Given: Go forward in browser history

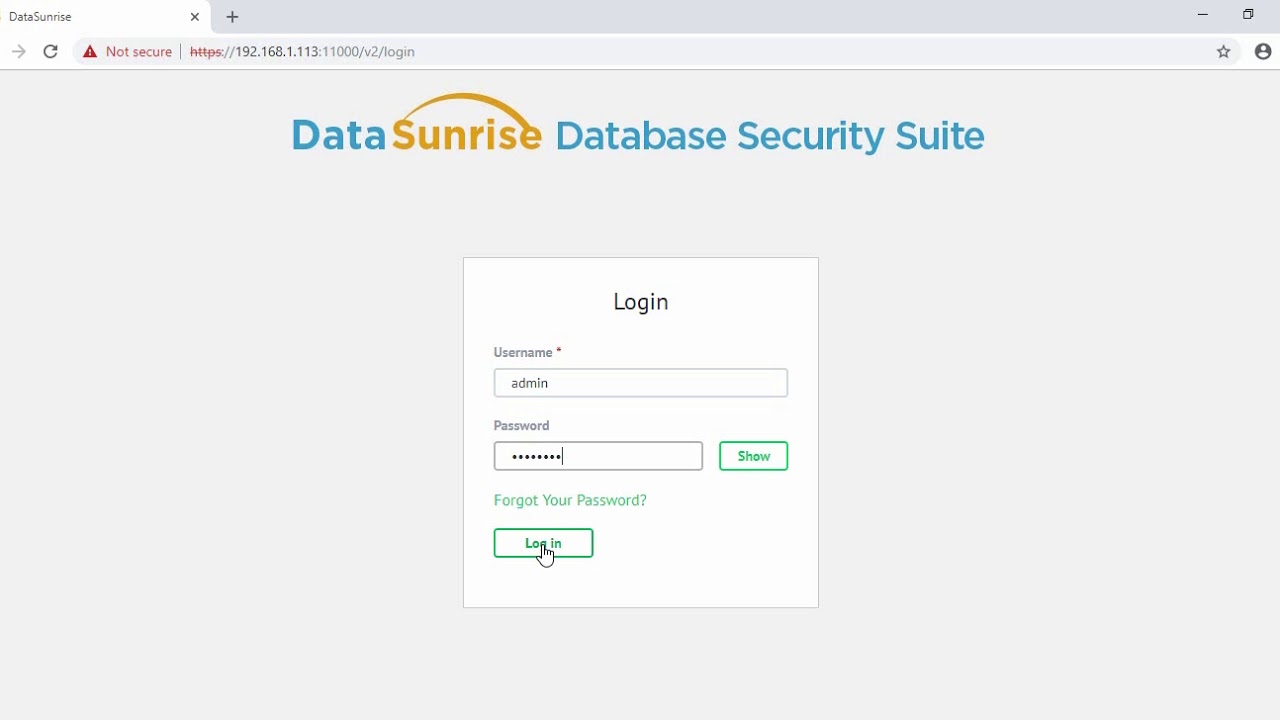Looking at the screenshot, I should pos(18,51).
